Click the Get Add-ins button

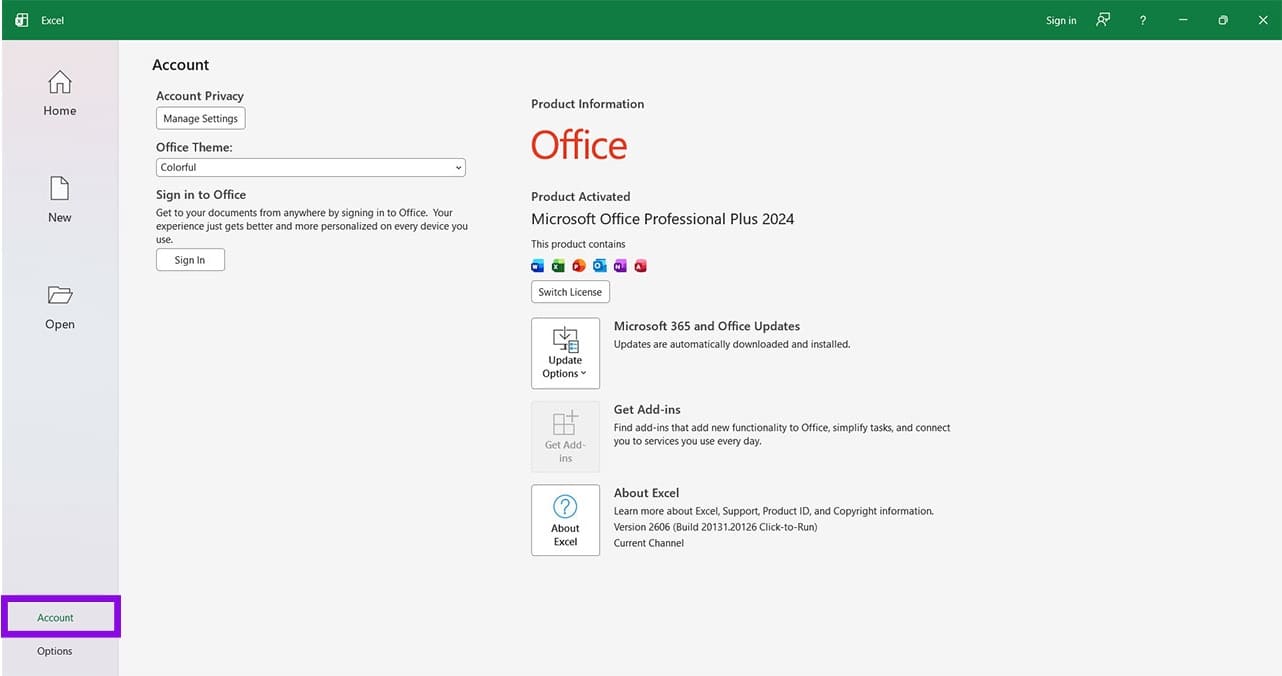[566, 437]
